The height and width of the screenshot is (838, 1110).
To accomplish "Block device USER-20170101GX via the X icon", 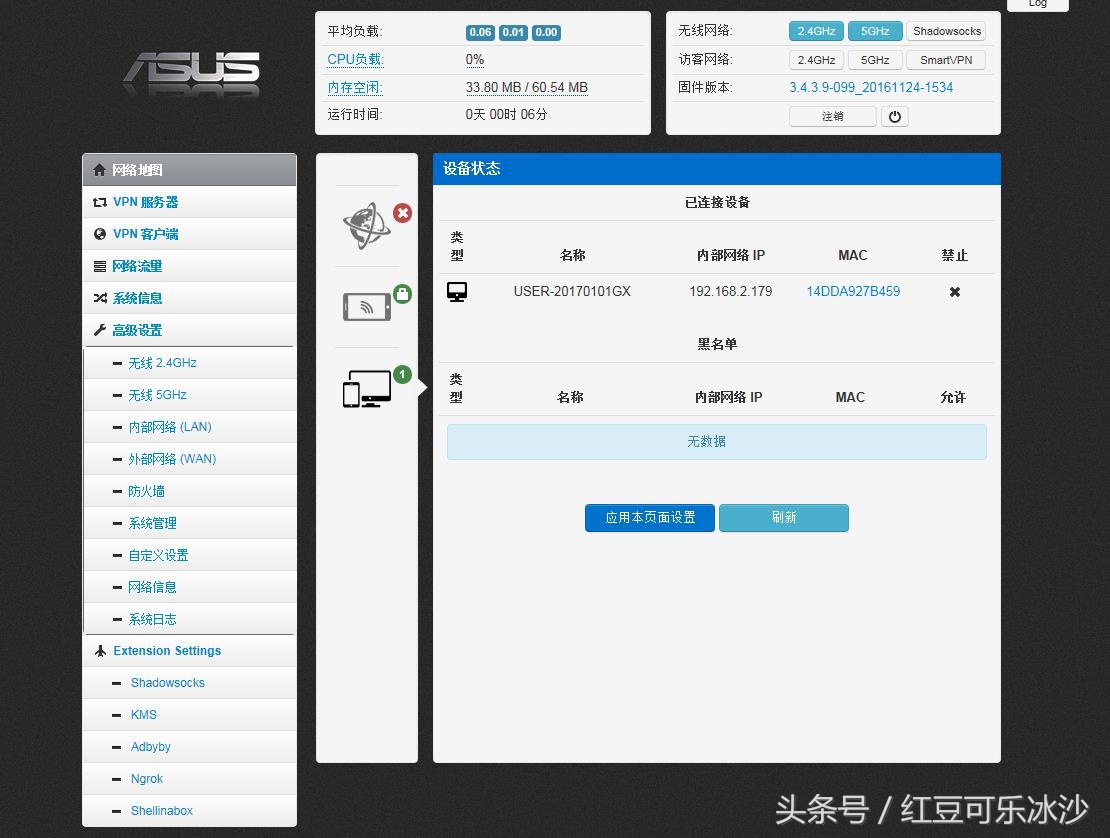I will click(x=954, y=292).
